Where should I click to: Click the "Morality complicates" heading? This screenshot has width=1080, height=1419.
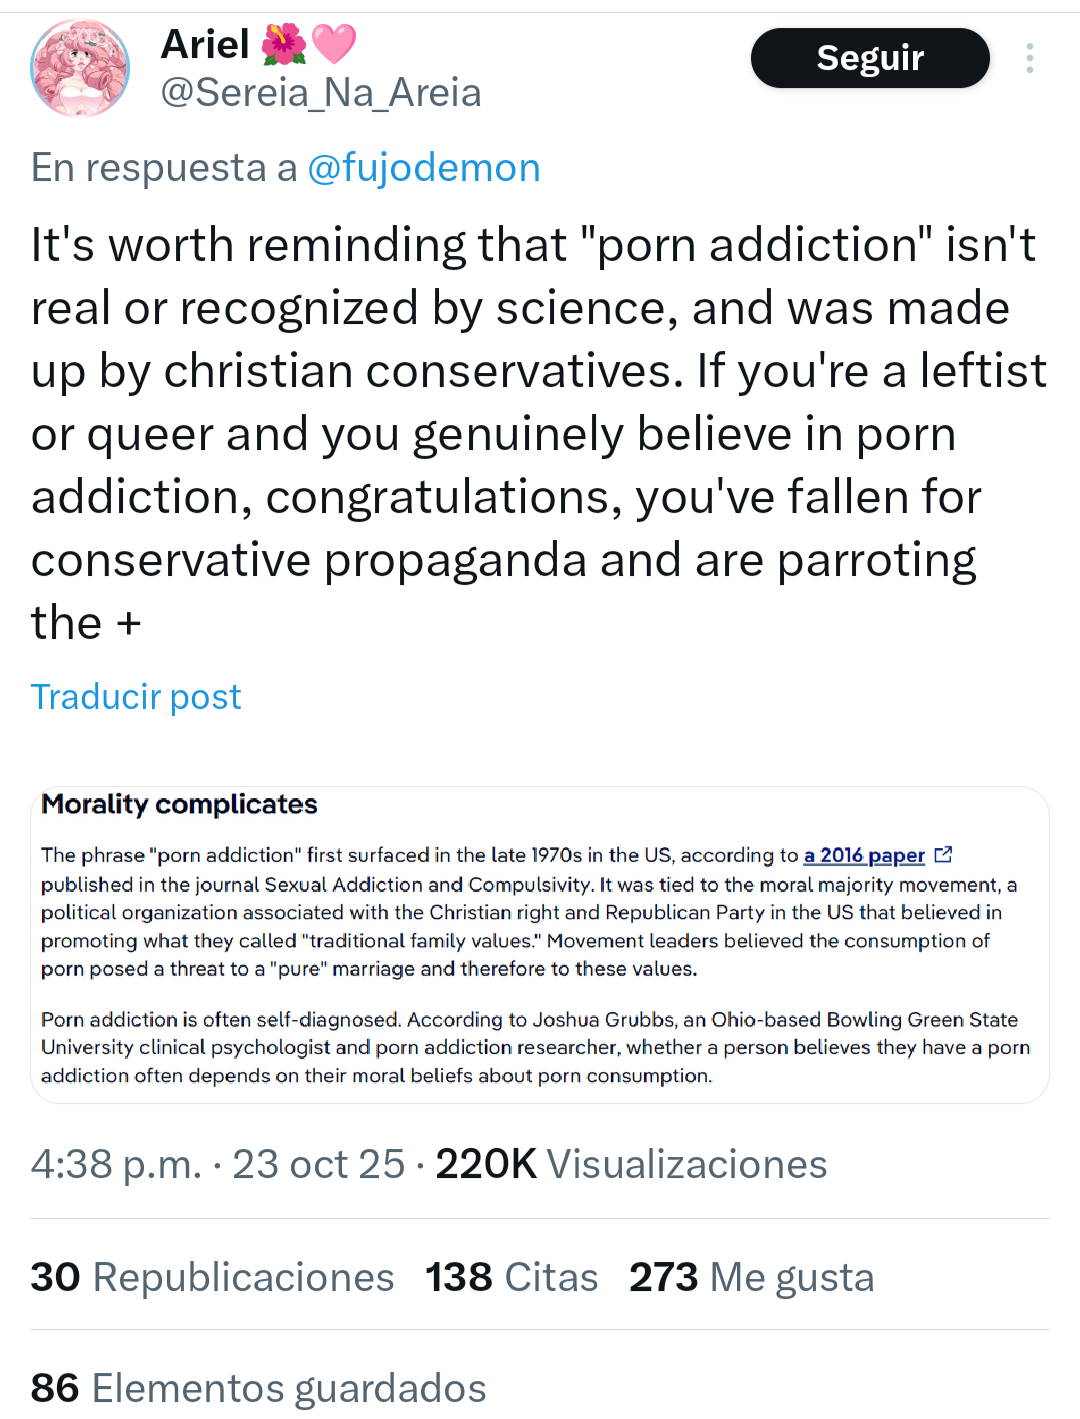point(179,805)
